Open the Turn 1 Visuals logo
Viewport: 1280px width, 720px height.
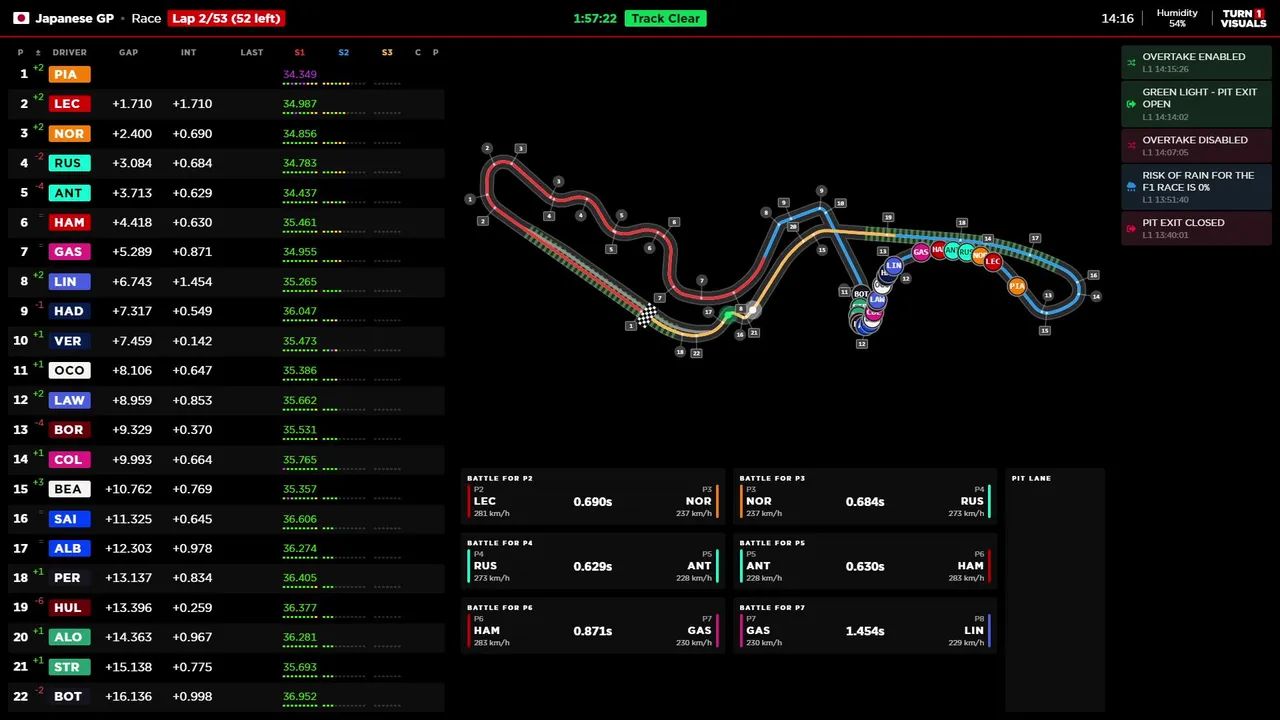(x=1243, y=18)
